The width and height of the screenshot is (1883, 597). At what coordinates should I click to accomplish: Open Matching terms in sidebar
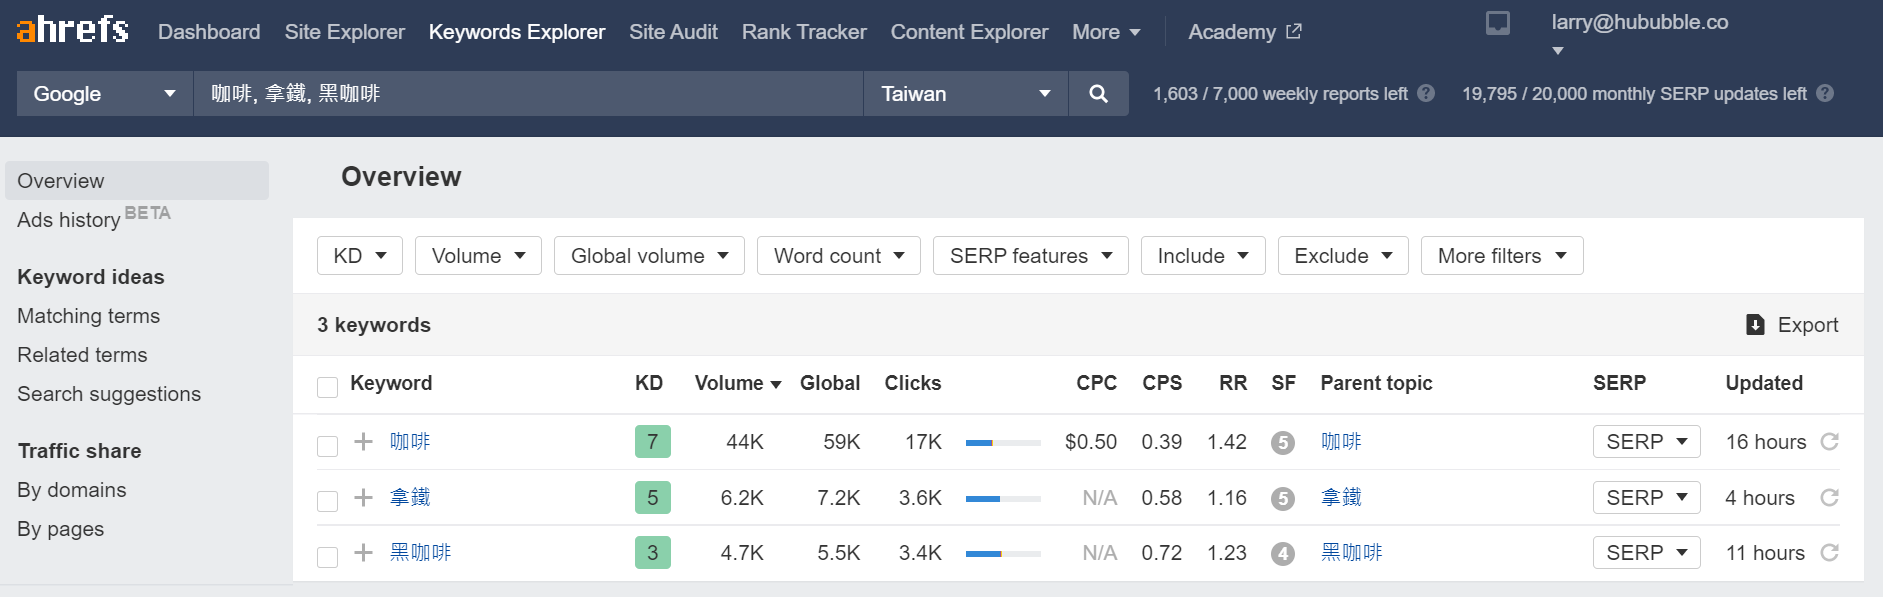(88, 316)
